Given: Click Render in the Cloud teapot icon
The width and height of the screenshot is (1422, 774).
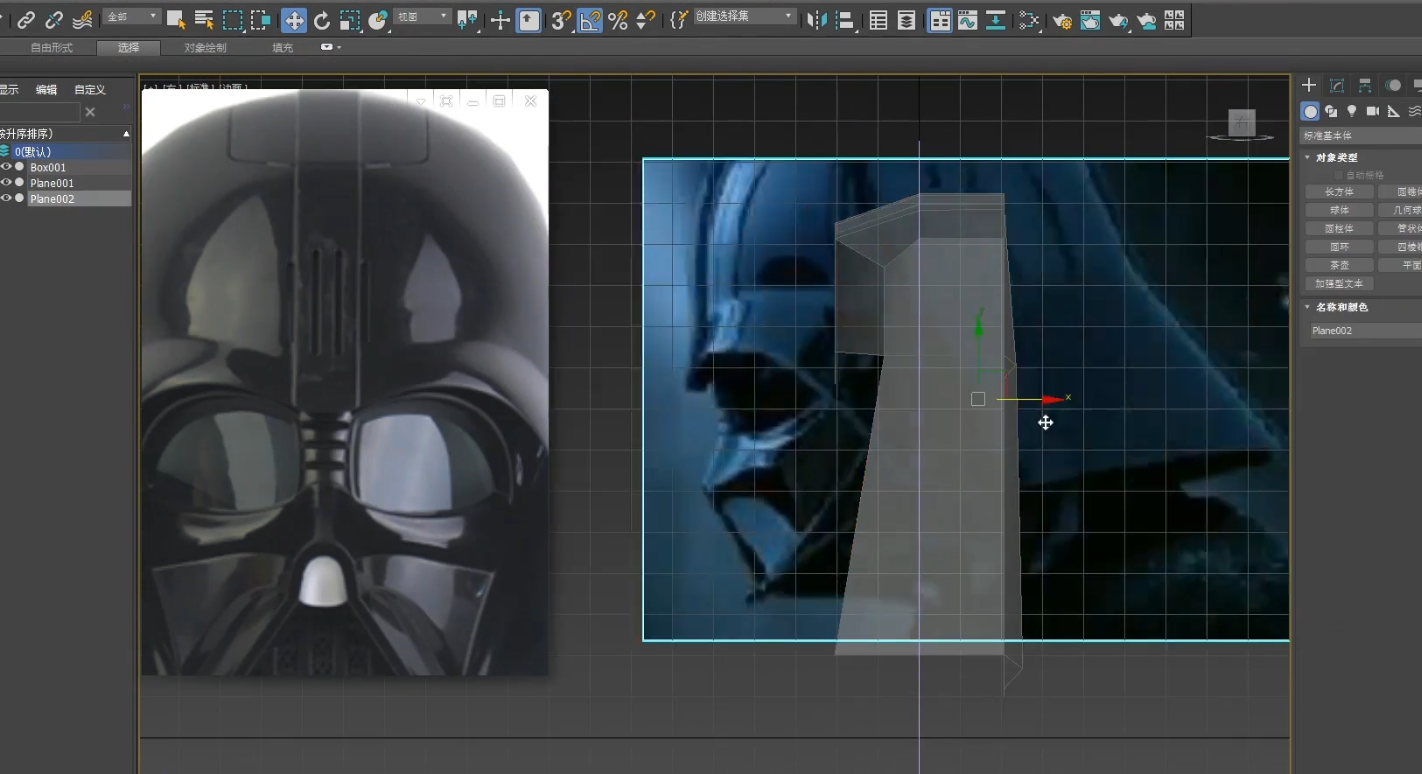Looking at the screenshot, I should point(1146,19).
